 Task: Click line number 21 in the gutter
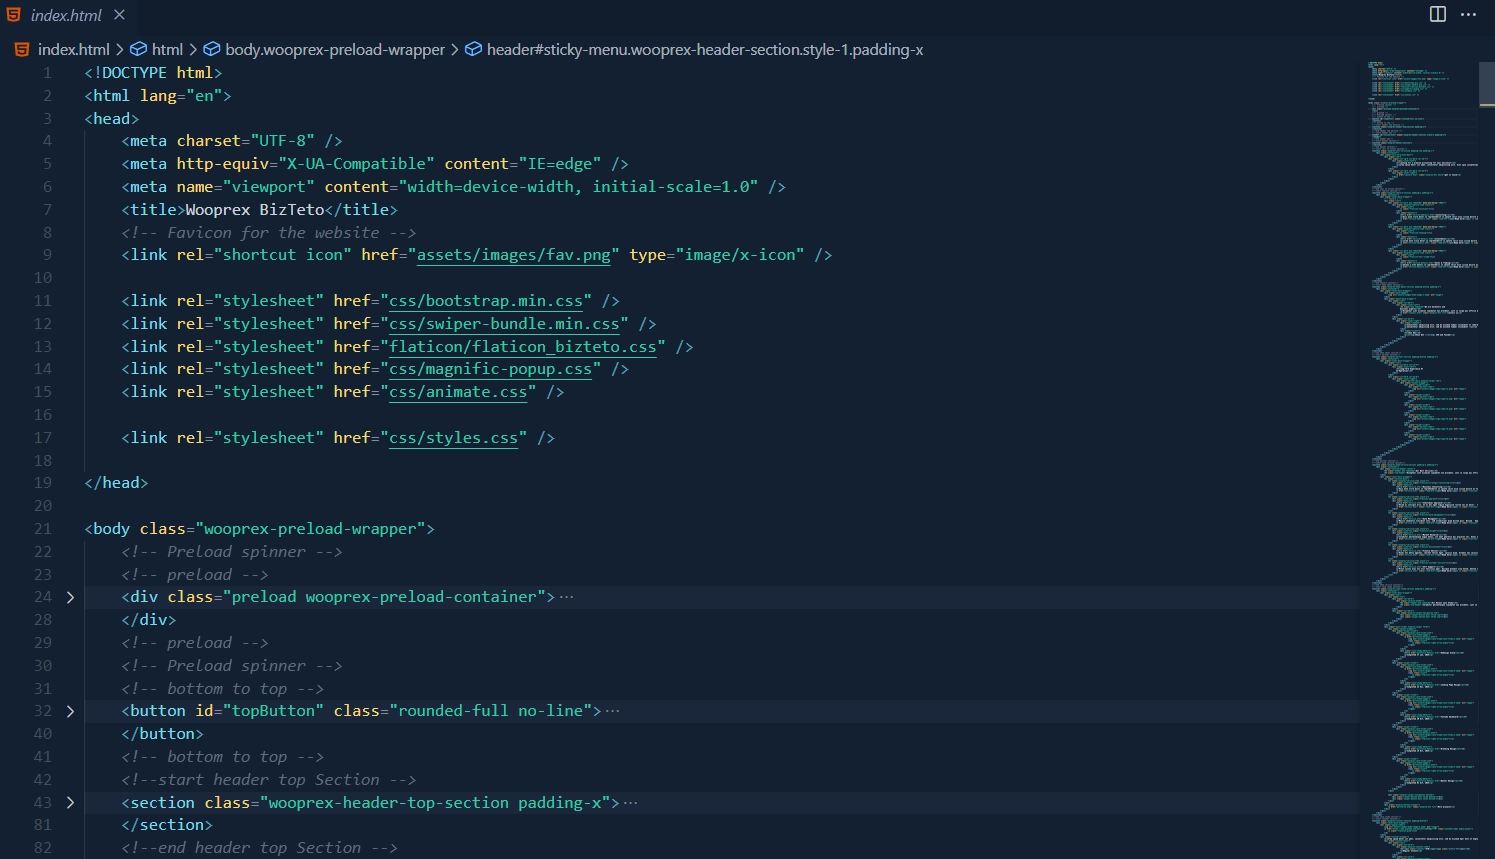click(x=42, y=528)
